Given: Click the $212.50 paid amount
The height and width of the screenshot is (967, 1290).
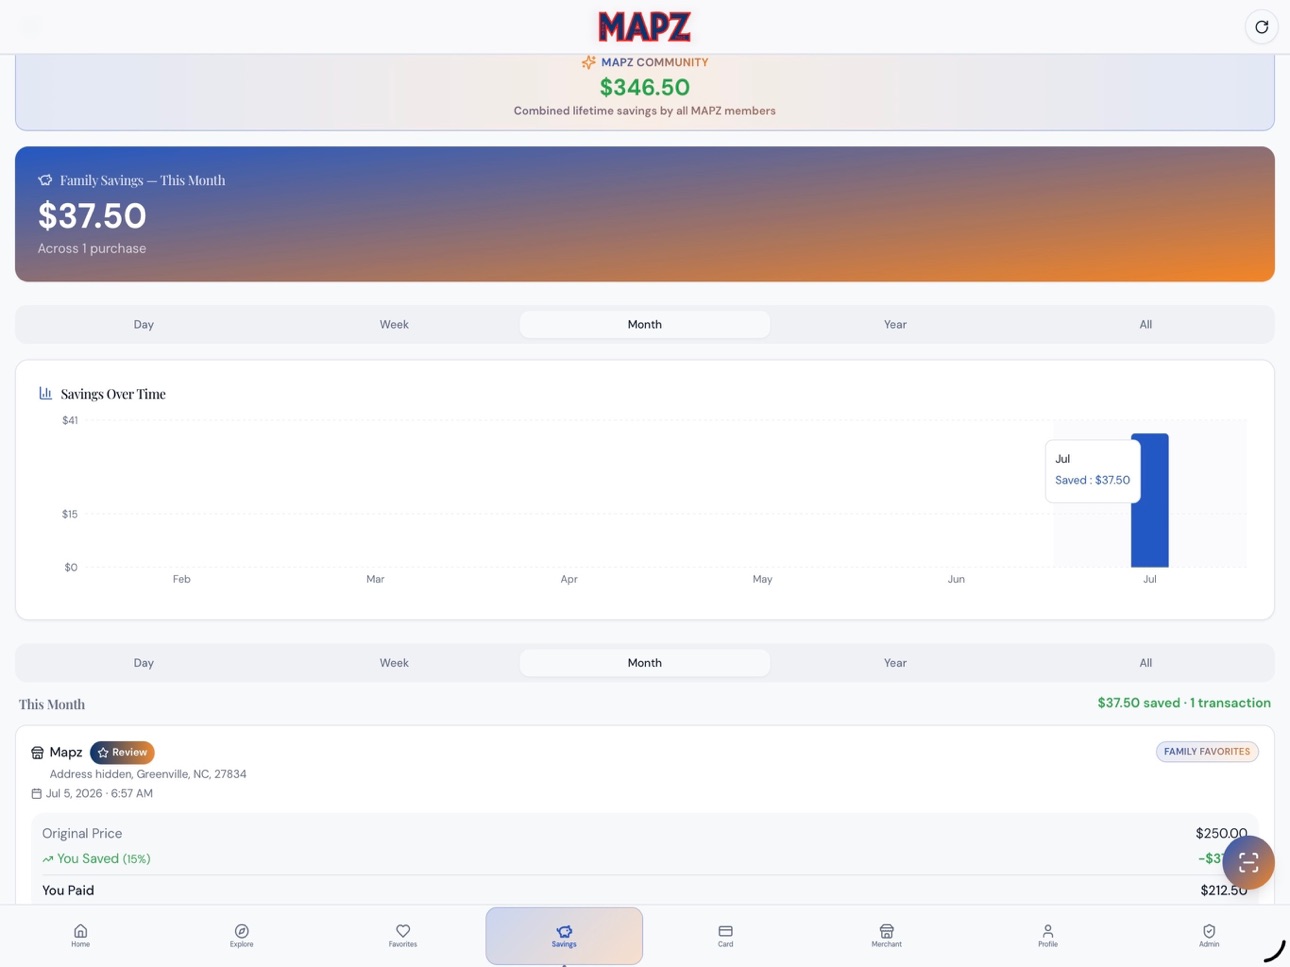Looking at the screenshot, I should [x=1224, y=890].
